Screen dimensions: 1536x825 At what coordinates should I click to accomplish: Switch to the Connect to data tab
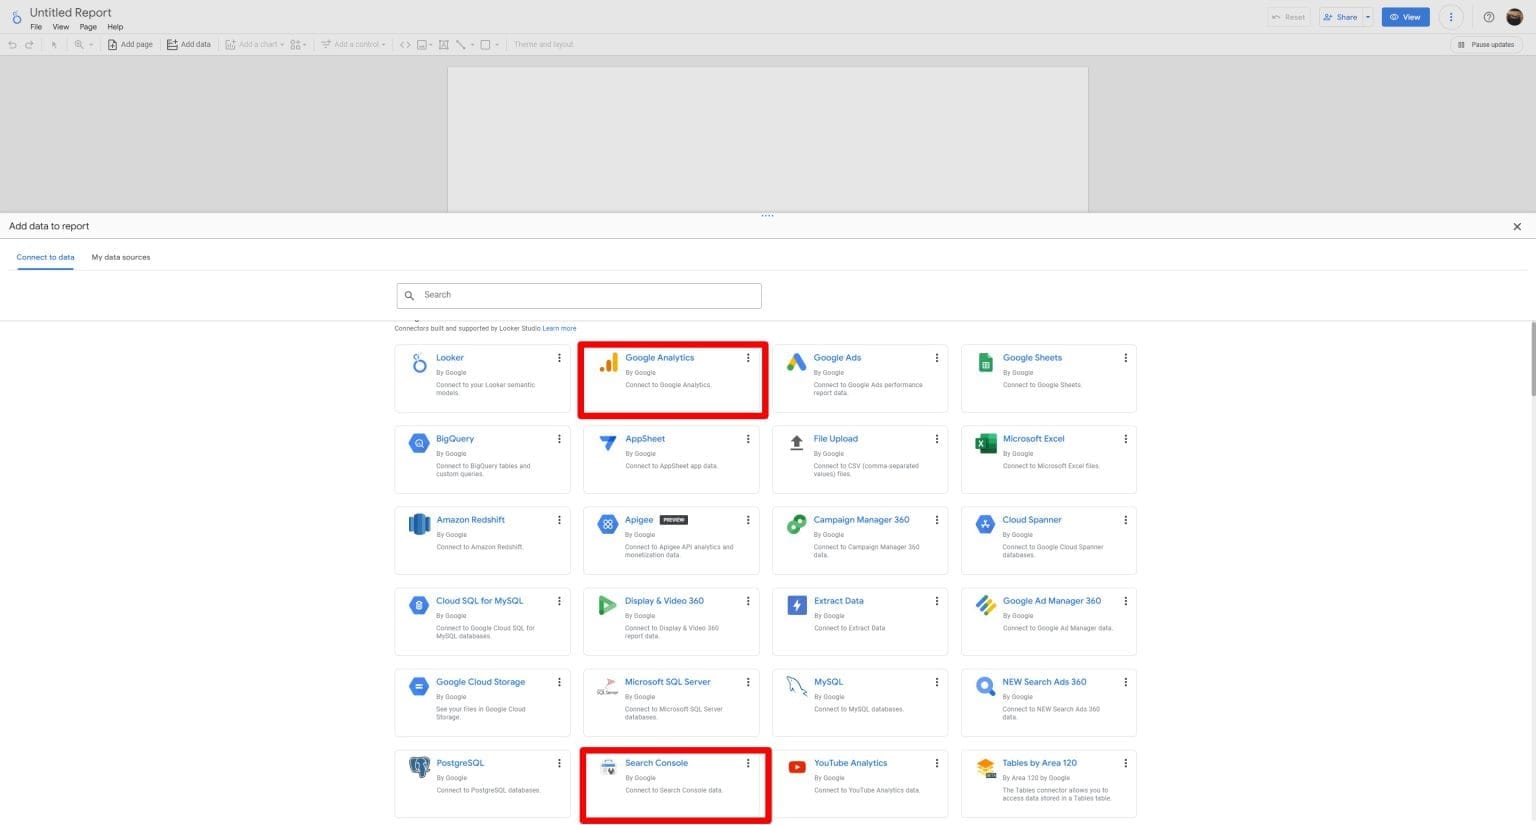(x=45, y=257)
